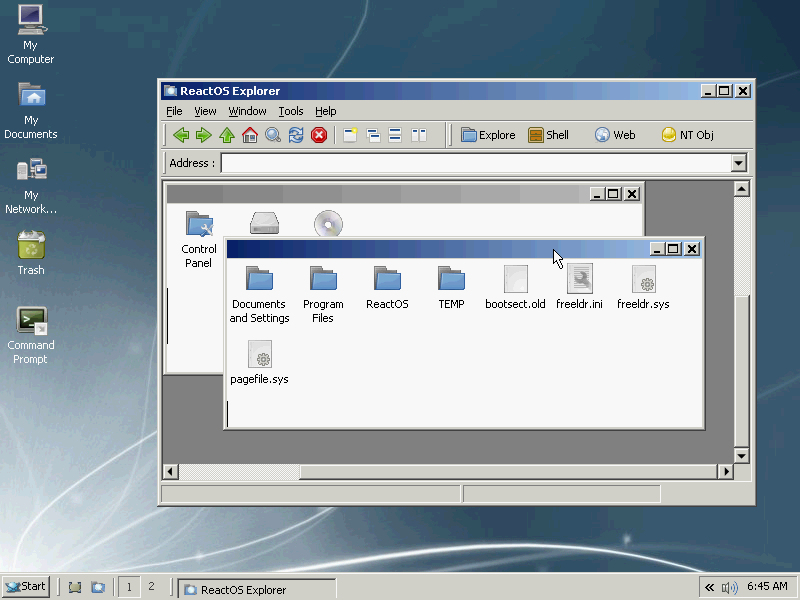Viewport: 800px width, 600px height.
Task: Open My Network desktop icon
Action: click(x=31, y=186)
